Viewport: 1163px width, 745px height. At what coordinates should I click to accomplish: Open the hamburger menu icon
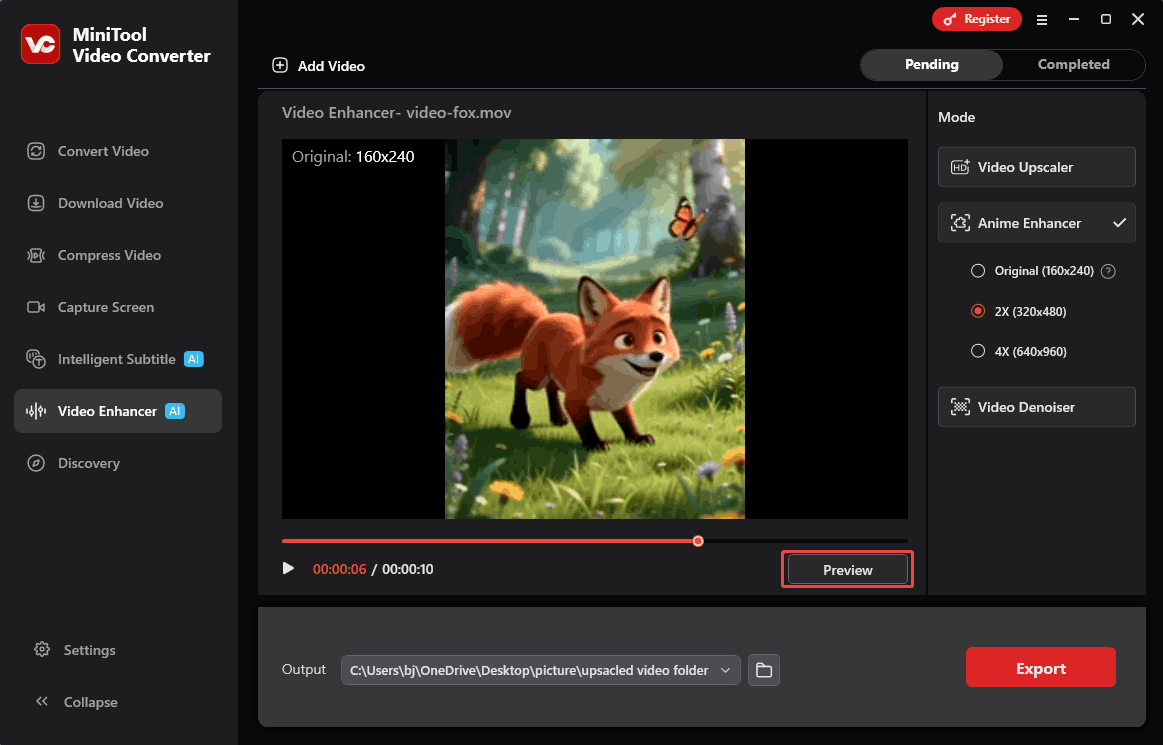[1042, 20]
